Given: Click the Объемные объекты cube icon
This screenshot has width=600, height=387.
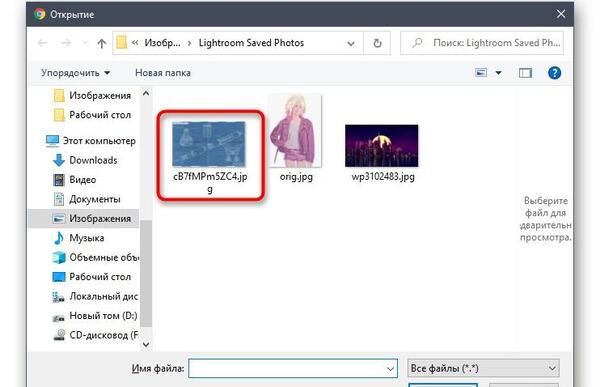Looking at the screenshot, I should (59, 257).
